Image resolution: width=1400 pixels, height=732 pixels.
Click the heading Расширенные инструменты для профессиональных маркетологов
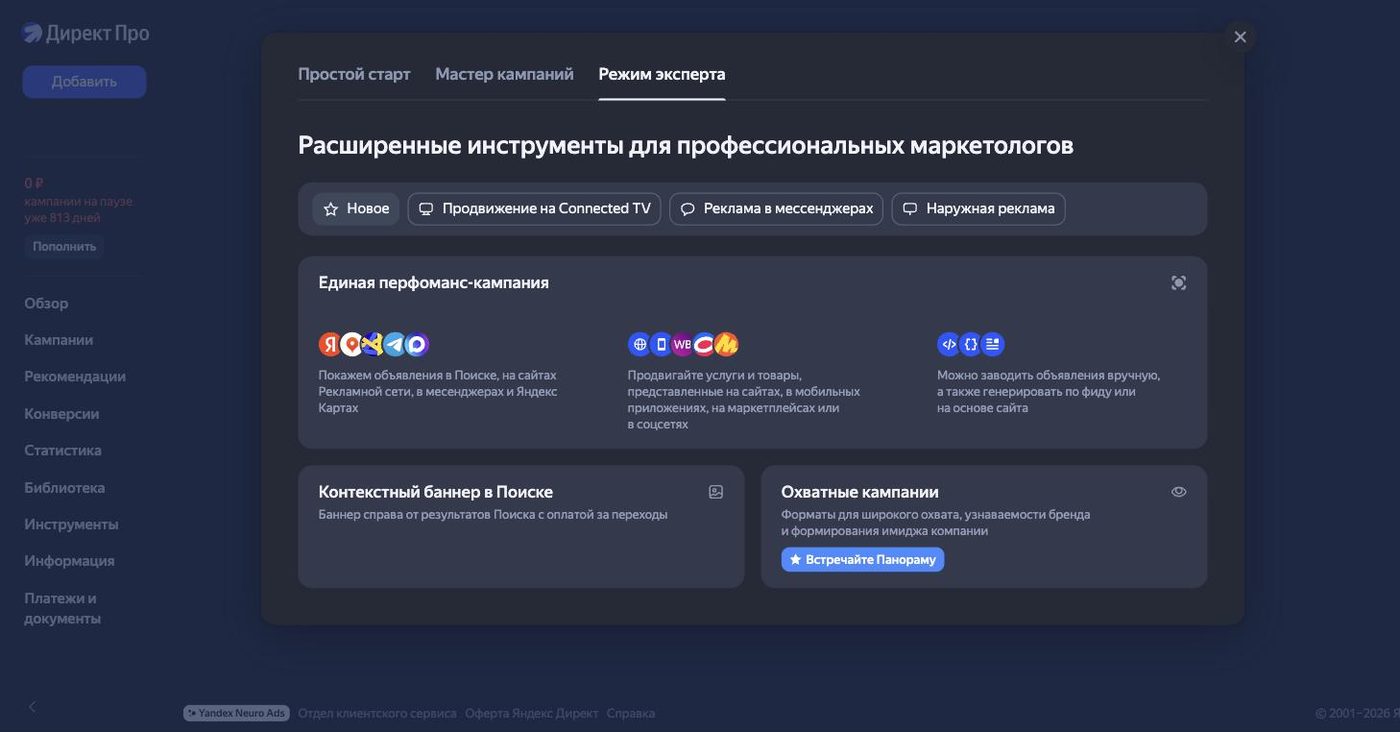686,145
